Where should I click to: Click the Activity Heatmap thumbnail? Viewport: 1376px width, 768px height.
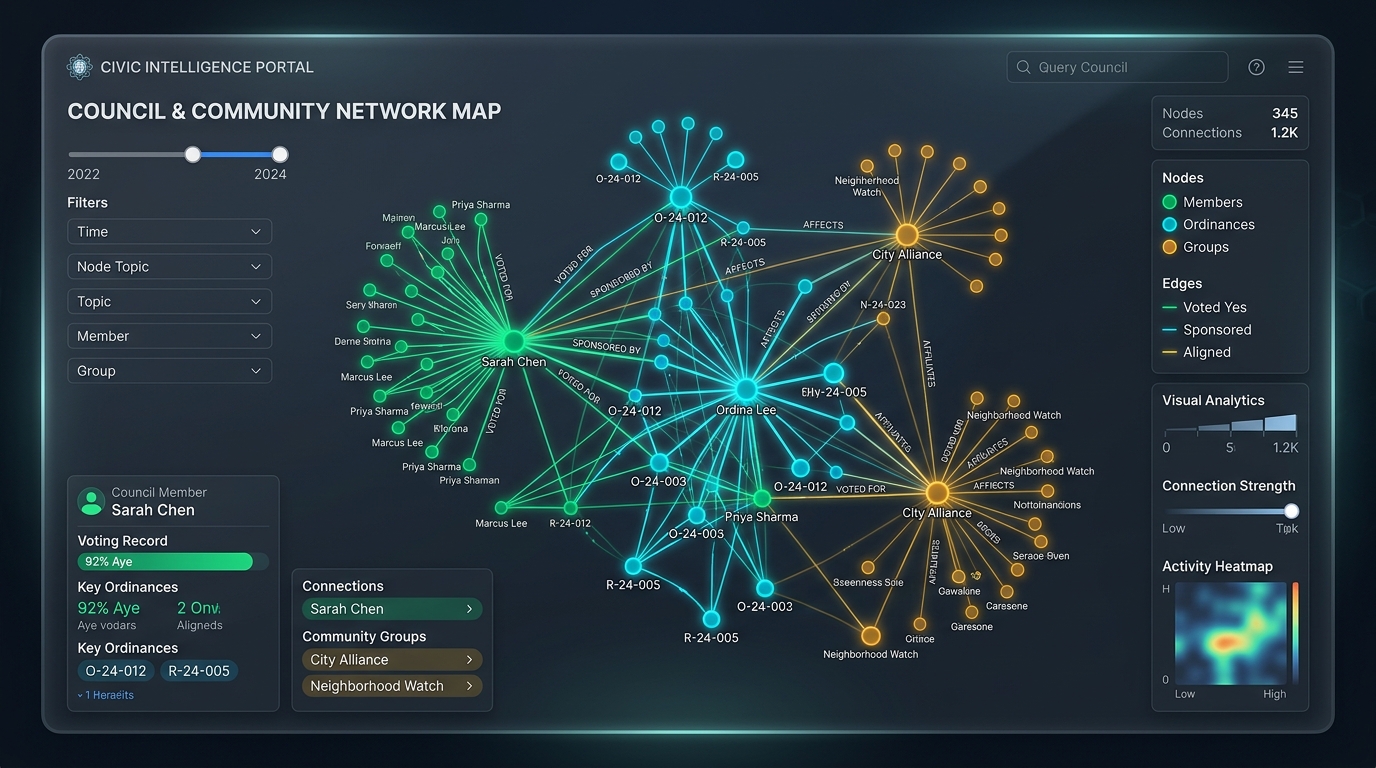click(1229, 633)
